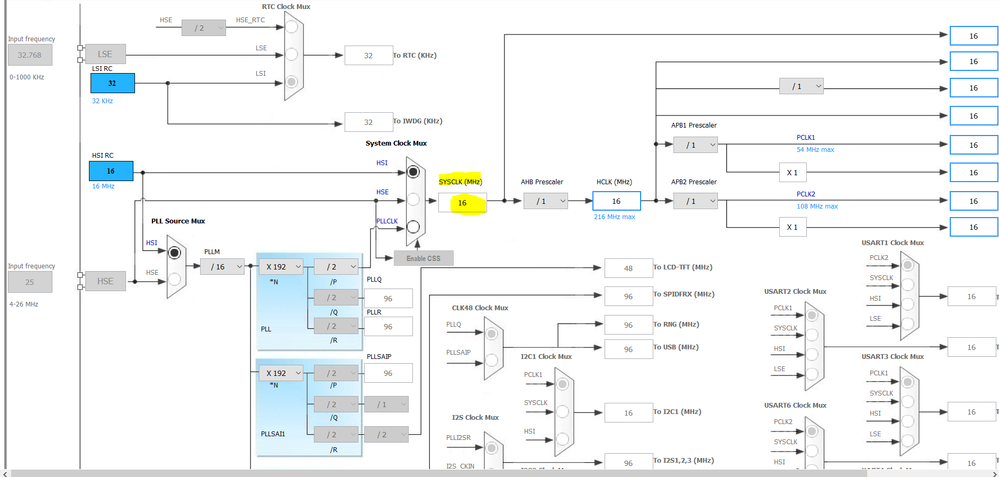Viewport: 999px width, 477px height.
Task: Click the LSE input frequency 32.768 field
Action: pos(30,55)
